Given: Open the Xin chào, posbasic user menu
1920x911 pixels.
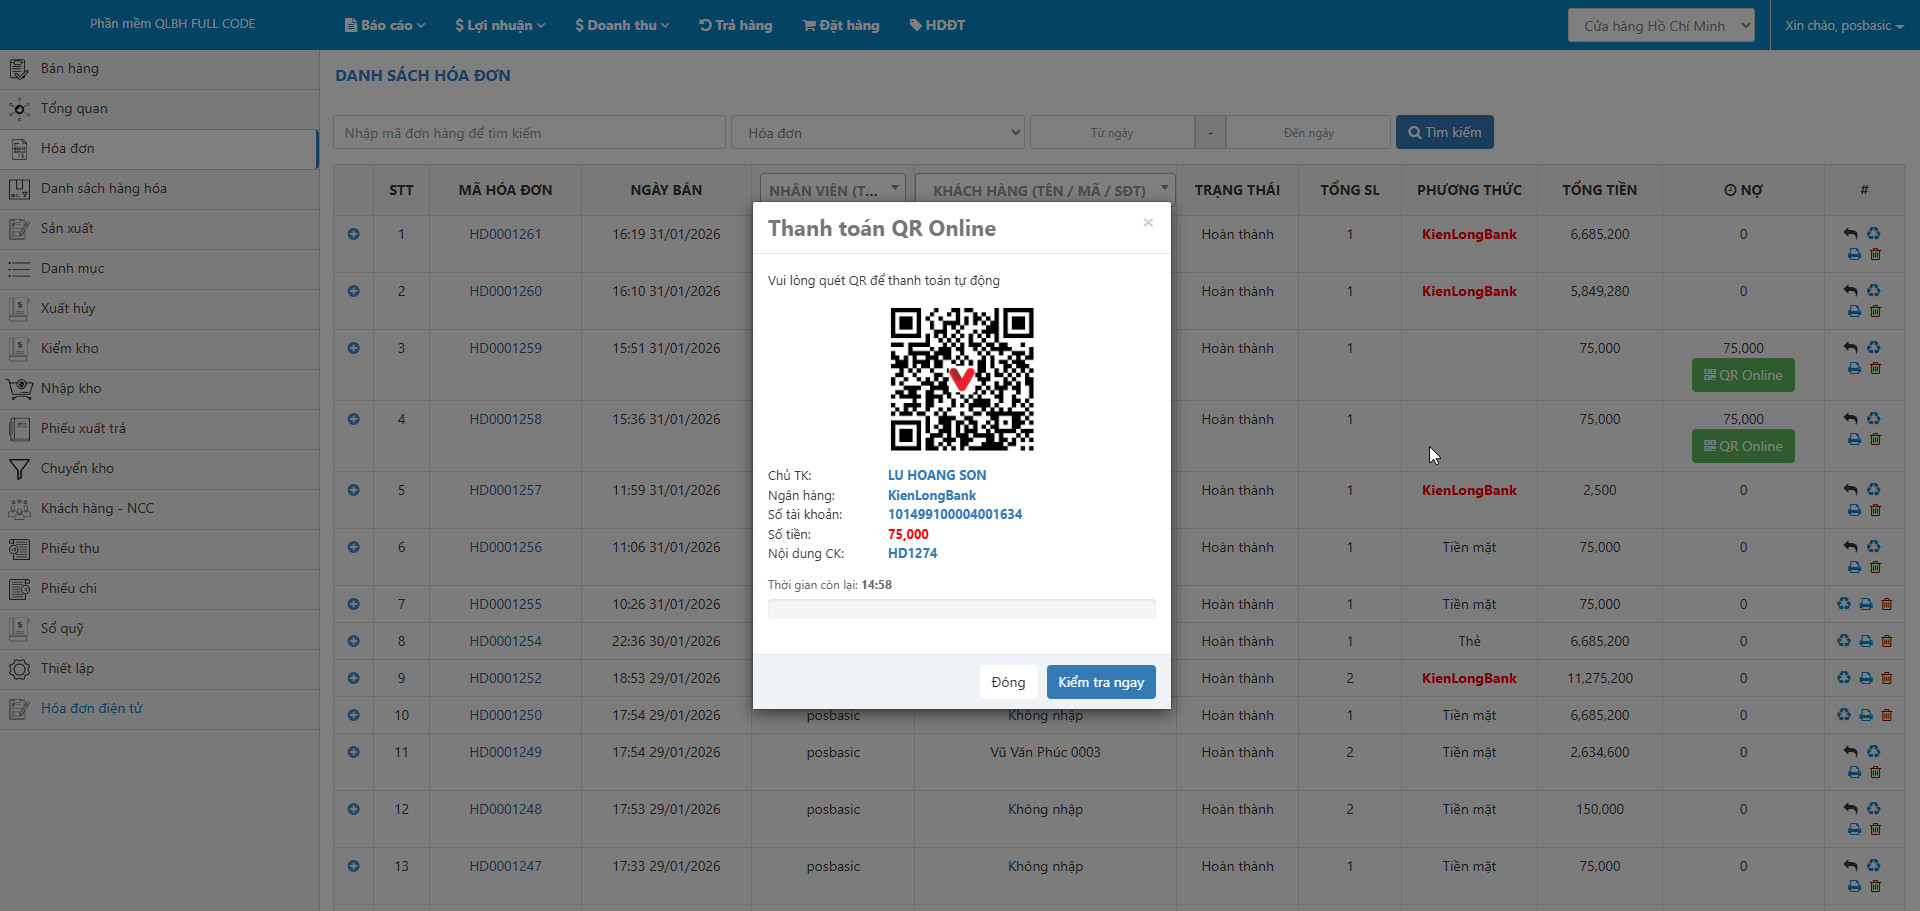Looking at the screenshot, I should [1845, 25].
